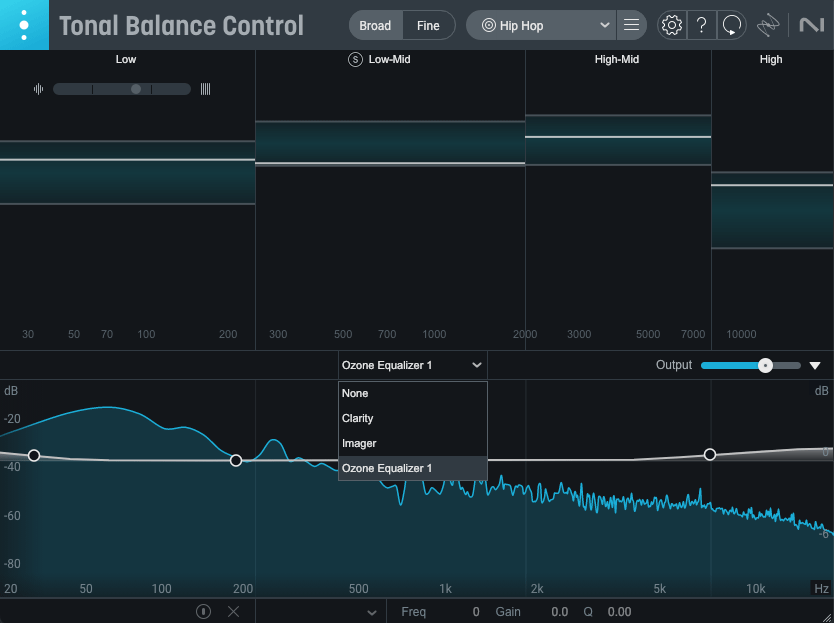Click the Low band crest factor slider
The height and width of the screenshot is (623, 834).
(122, 89)
